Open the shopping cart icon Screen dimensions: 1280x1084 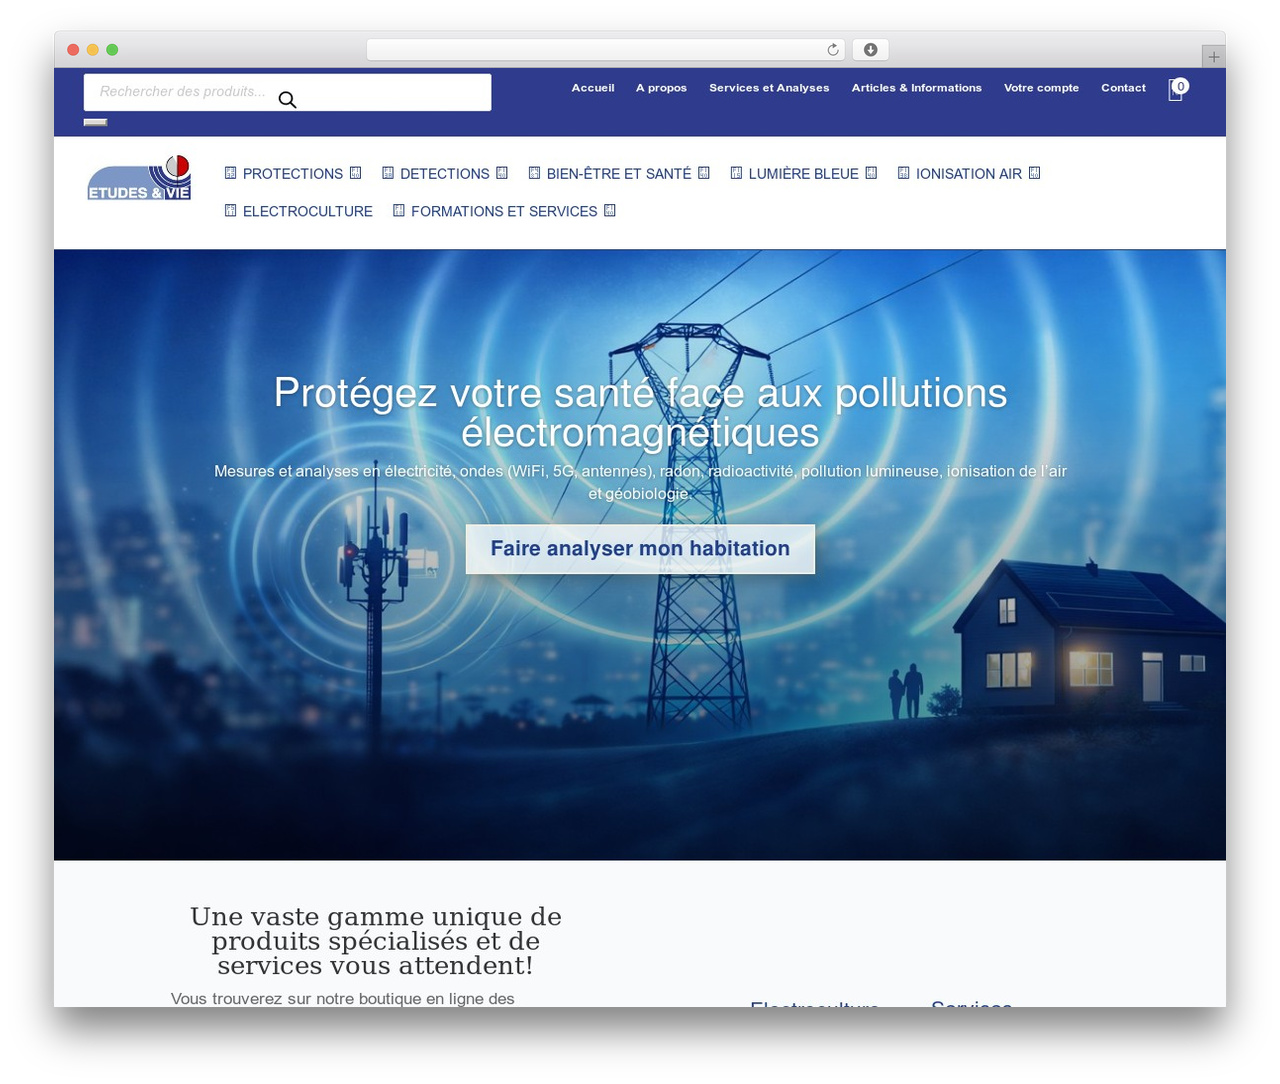click(x=1176, y=90)
